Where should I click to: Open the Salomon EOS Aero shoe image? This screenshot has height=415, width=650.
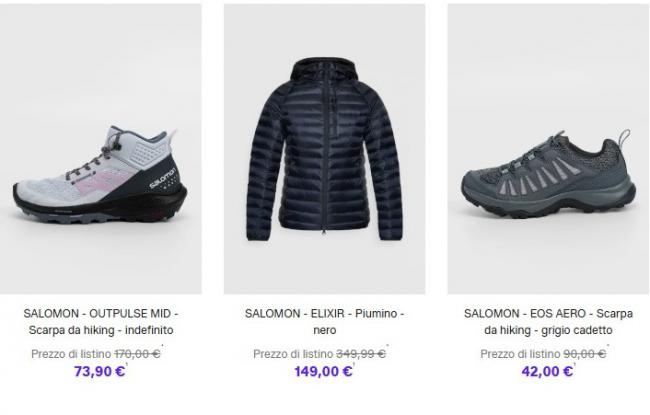pos(548,149)
